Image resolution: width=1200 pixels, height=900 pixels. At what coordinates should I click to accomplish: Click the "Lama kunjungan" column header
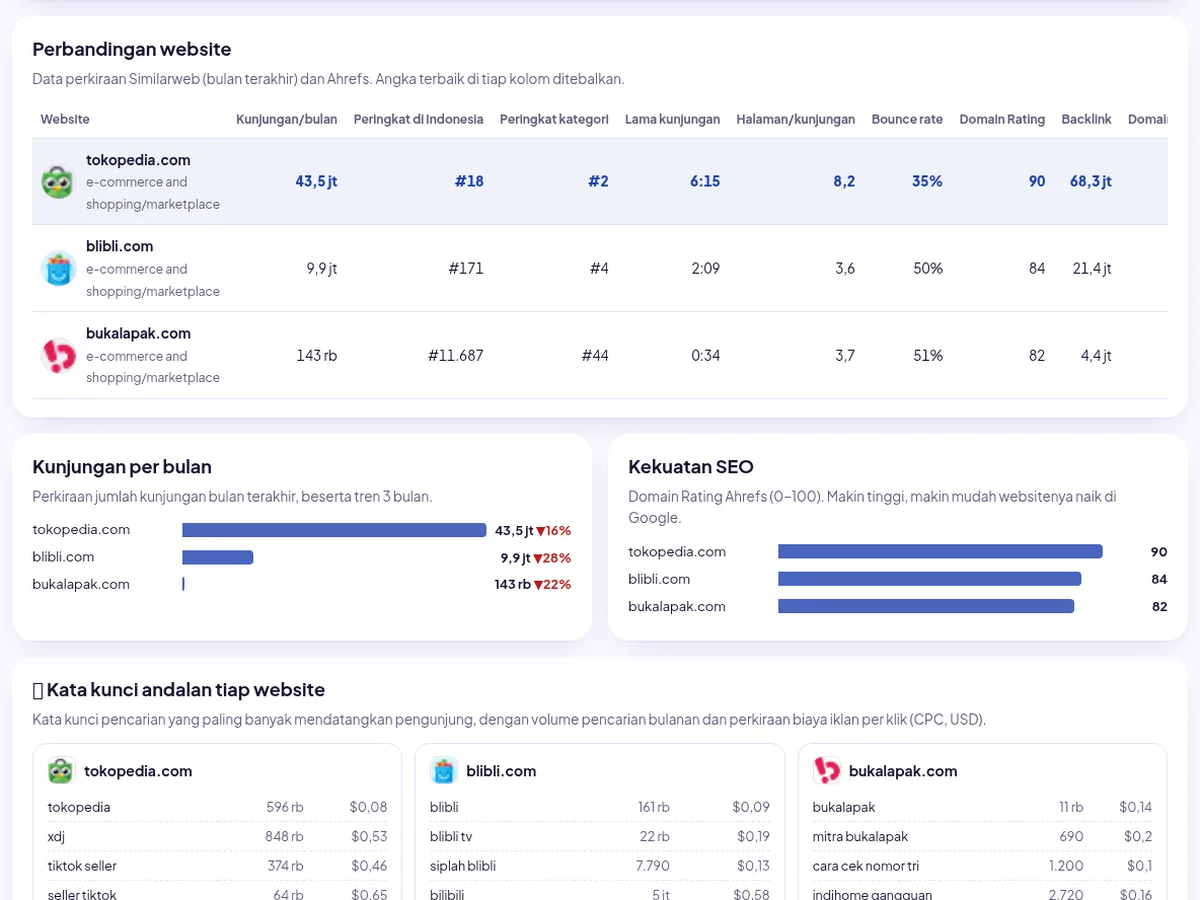tap(672, 119)
